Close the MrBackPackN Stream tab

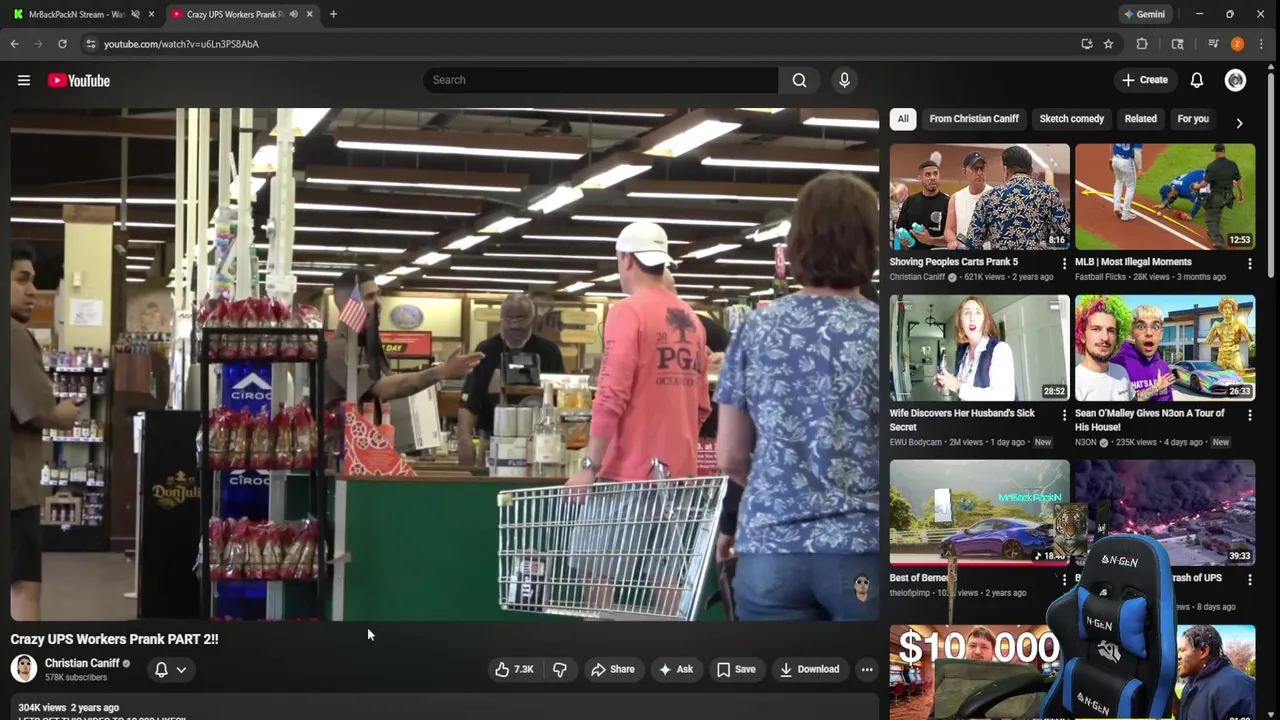tap(151, 14)
